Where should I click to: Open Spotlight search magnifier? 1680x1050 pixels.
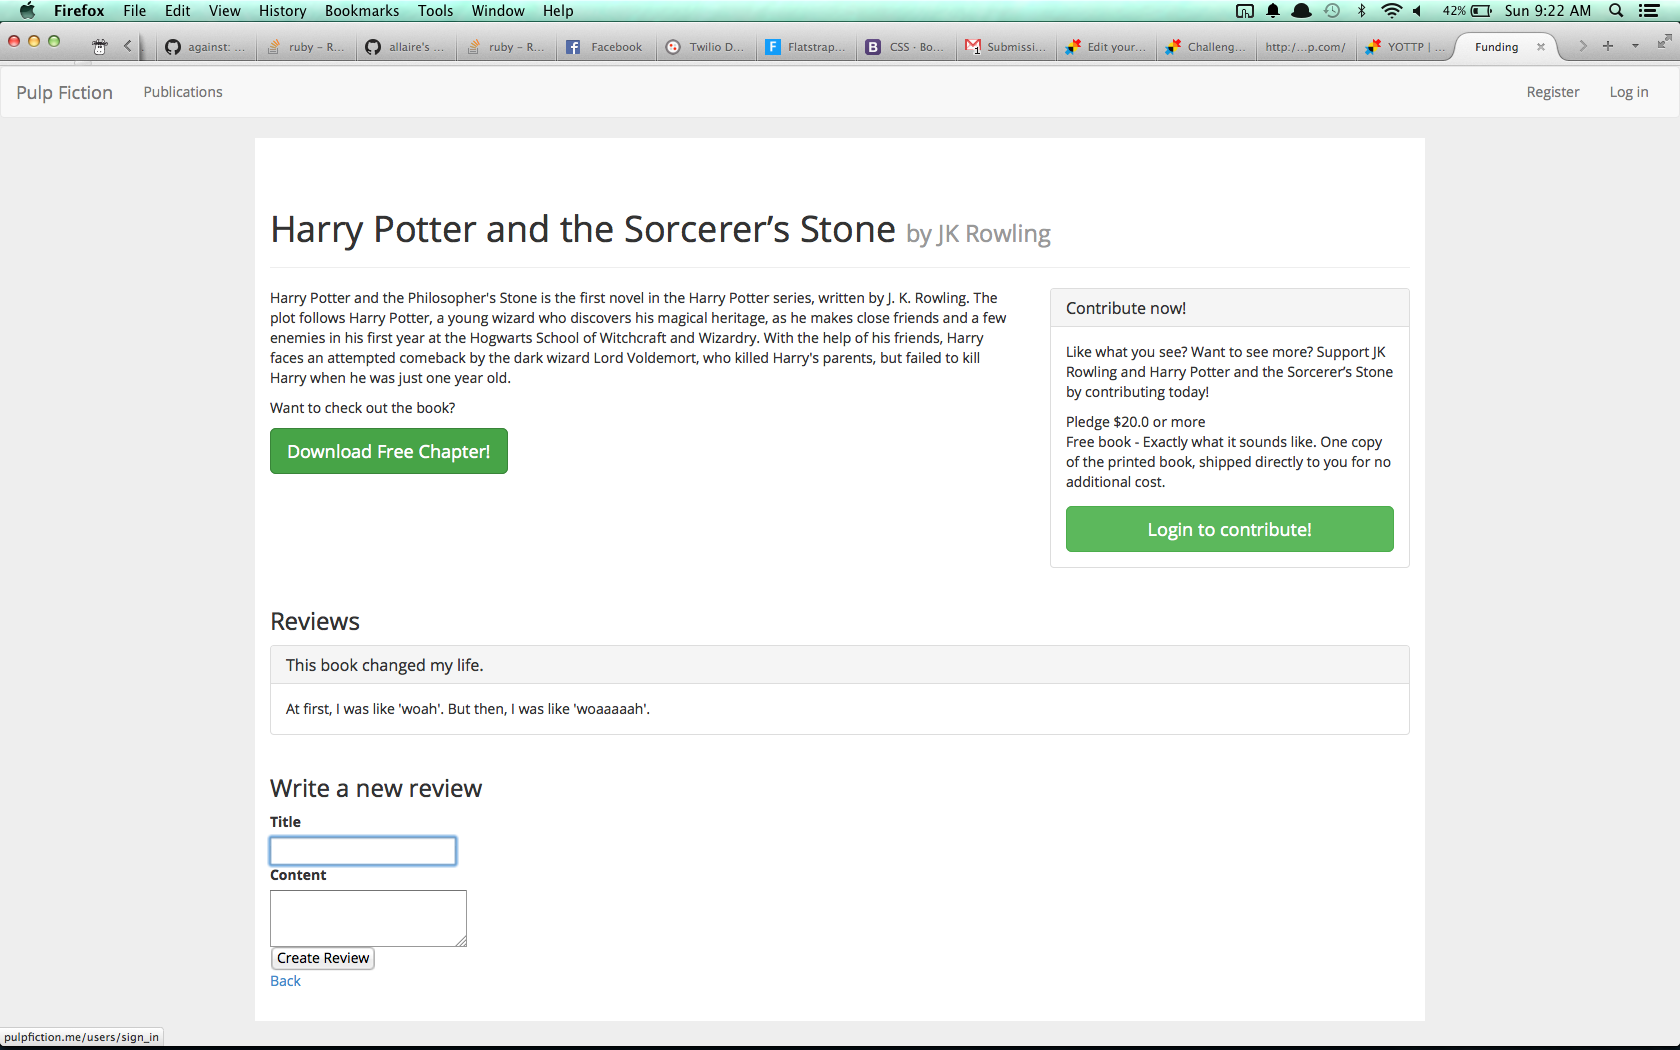pyautogui.click(x=1616, y=11)
